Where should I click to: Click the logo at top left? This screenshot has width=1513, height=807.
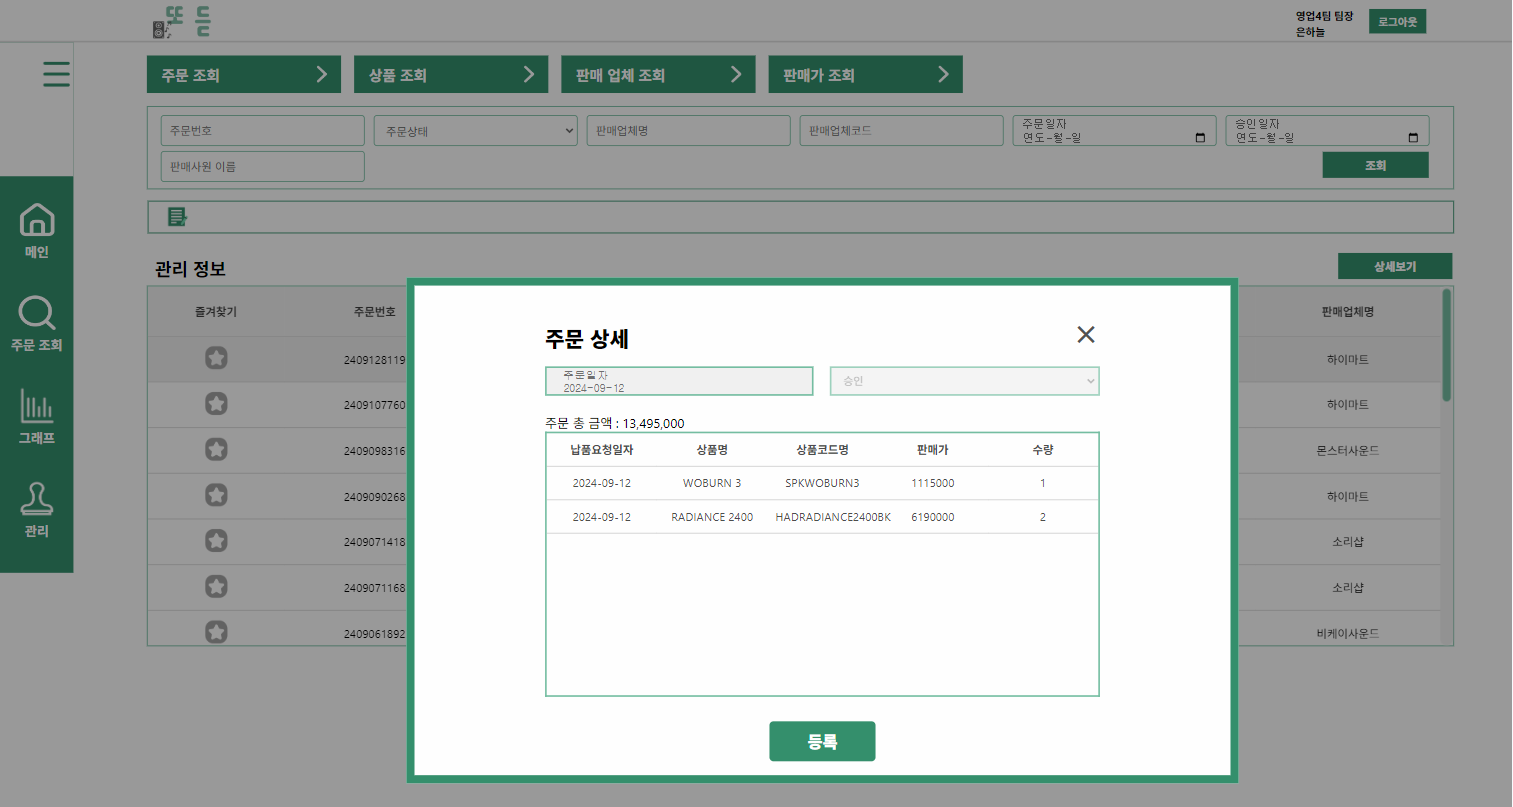tap(181, 22)
